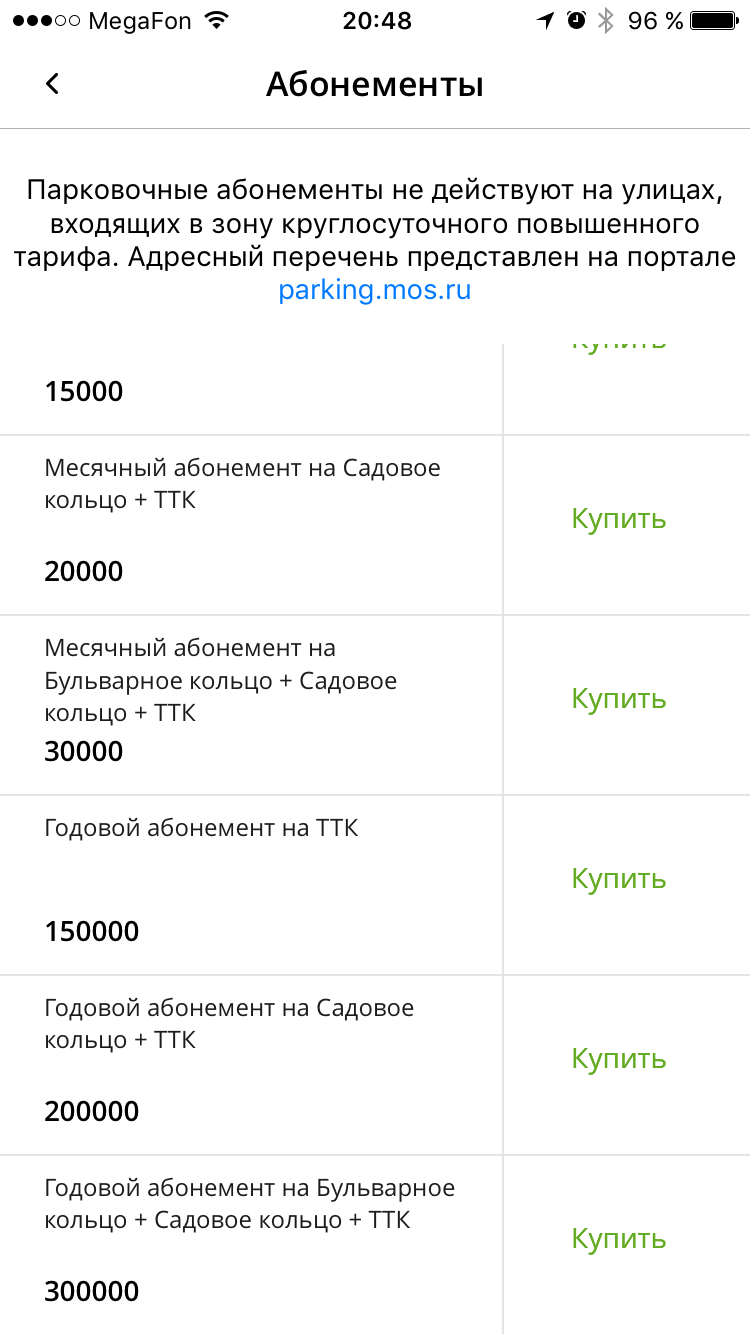Open the parking.mos.ru link
This screenshot has height=1334, width=750.
[x=375, y=291]
